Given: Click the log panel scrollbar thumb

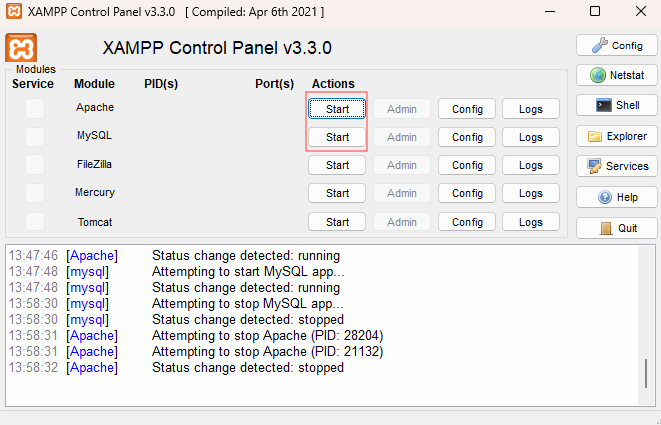Looking at the screenshot, I should click(646, 374).
